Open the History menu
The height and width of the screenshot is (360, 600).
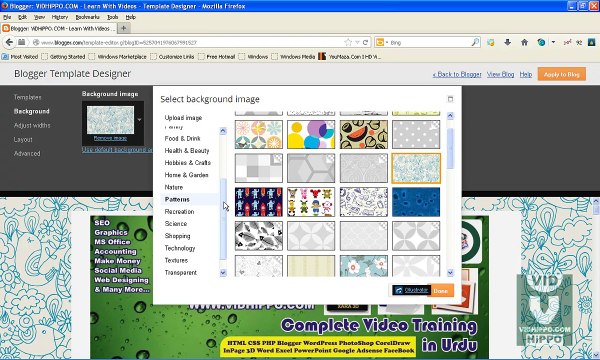tap(60, 17)
